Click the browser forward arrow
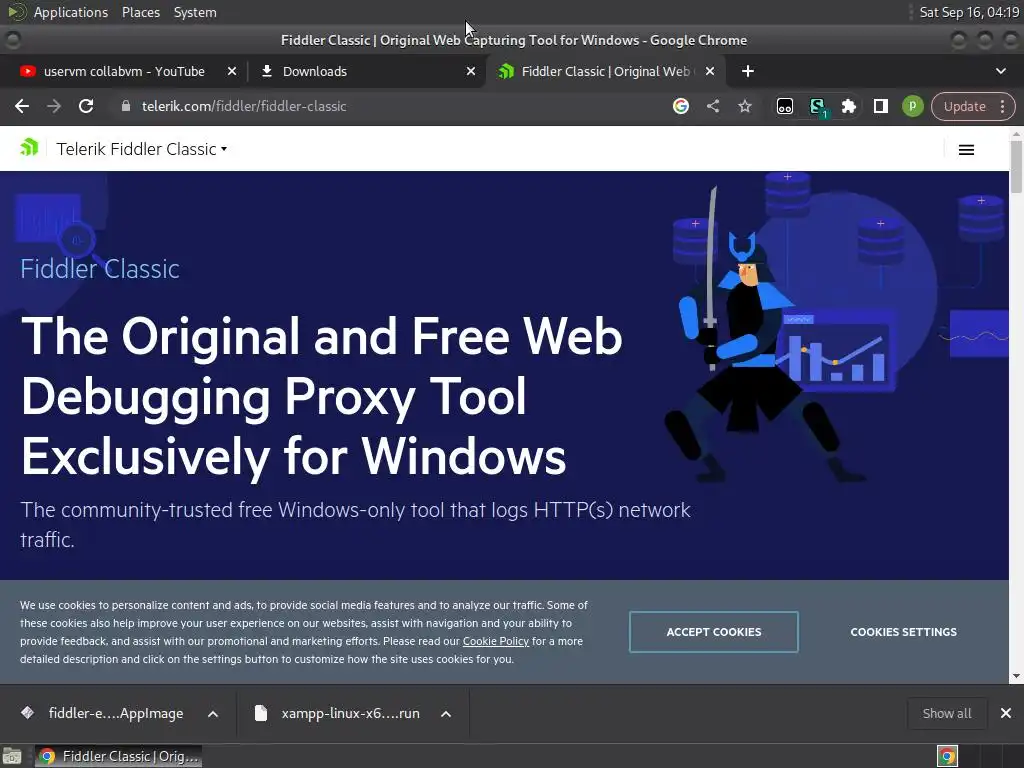The image size is (1024, 768). tap(54, 106)
